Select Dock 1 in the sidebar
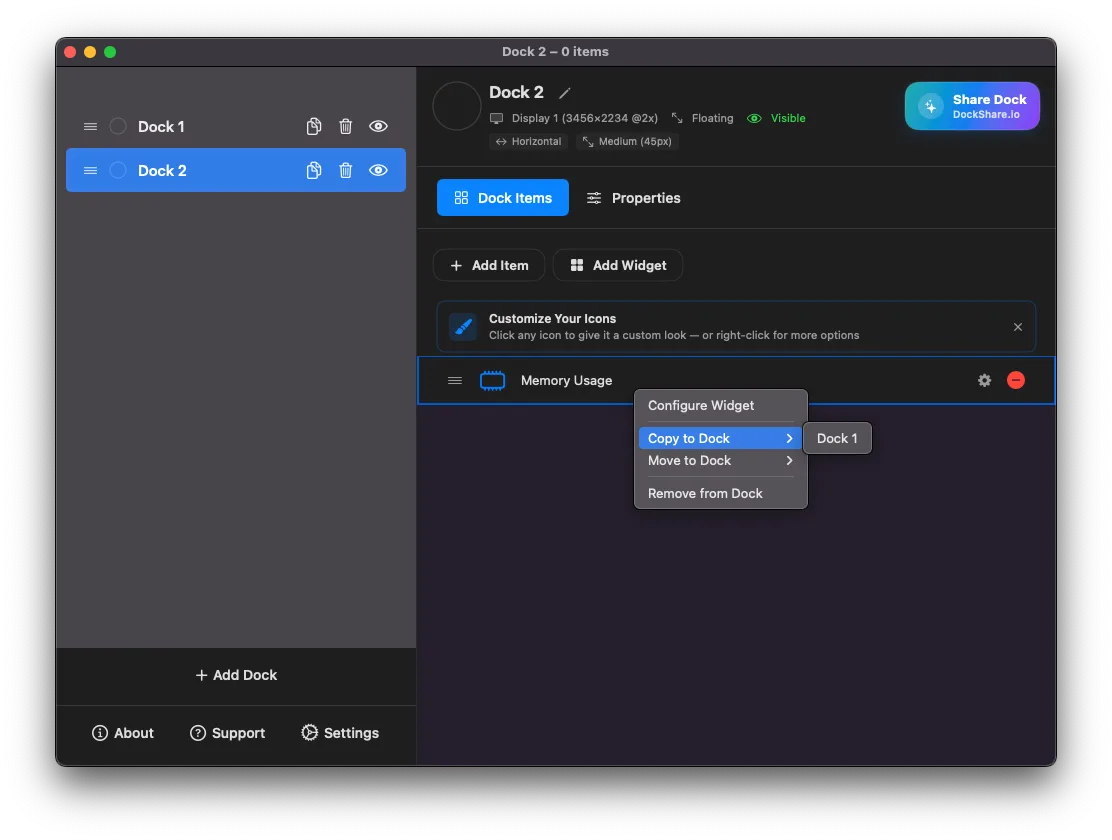 point(235,126)
